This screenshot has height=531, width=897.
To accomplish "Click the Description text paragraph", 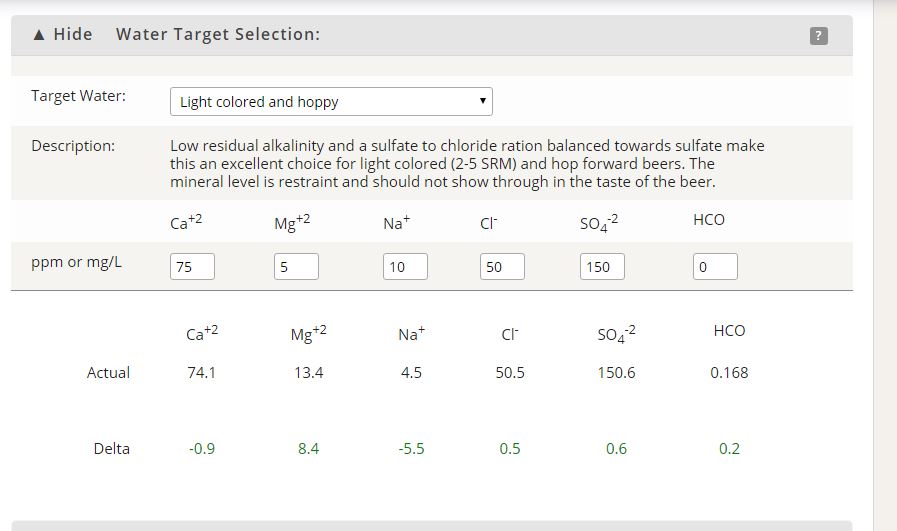I will pyautogui.click(x=467, y=164).
